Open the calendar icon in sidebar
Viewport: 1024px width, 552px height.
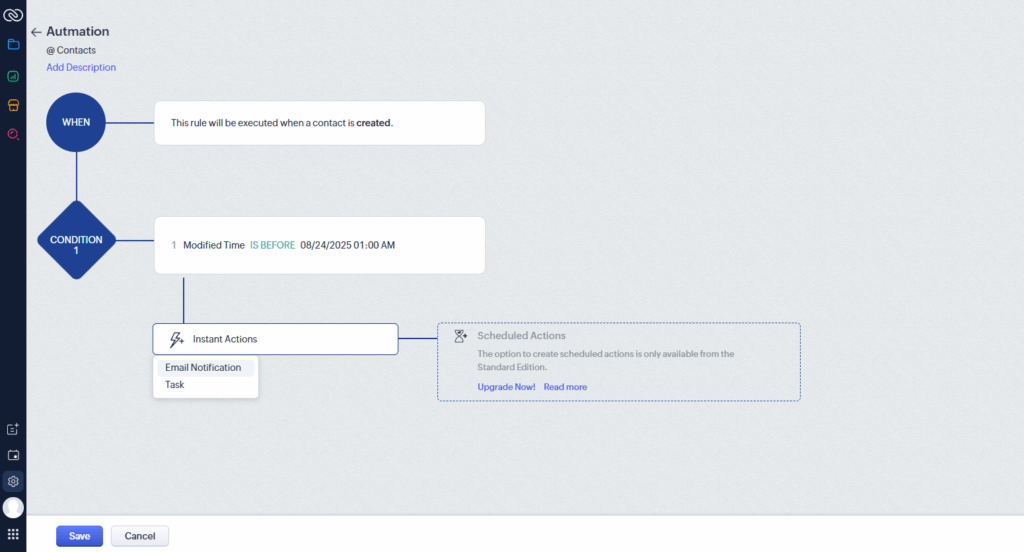[x=13, y=455]
